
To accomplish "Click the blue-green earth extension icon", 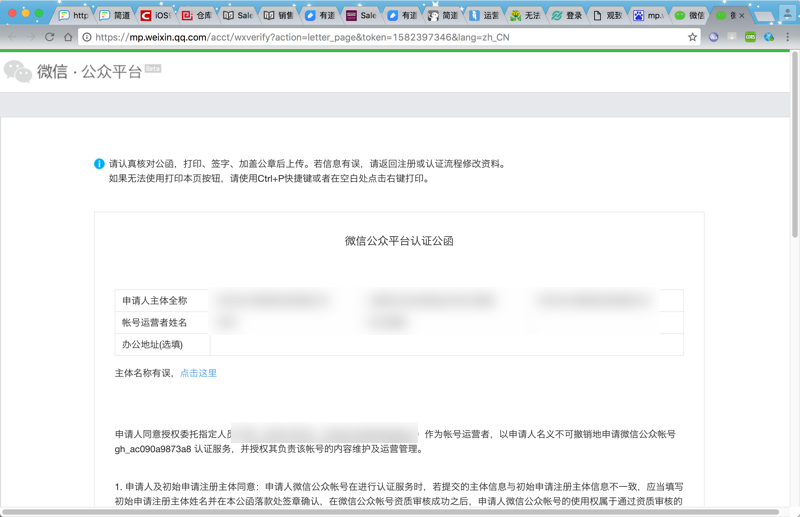I will [768, 37].
